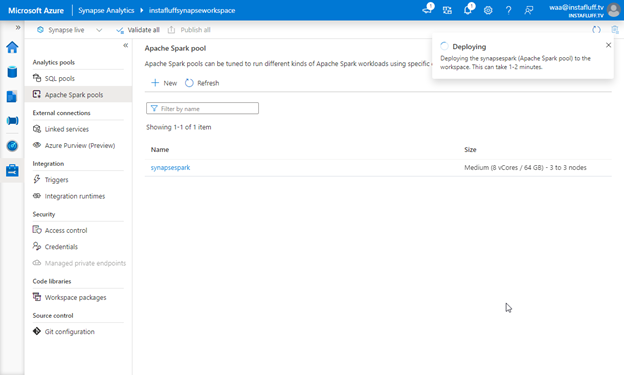This screenshot has height=375, width=624.
Task: Open Integration runtimes
Action: pyautogui.click(x=78, y=196)
